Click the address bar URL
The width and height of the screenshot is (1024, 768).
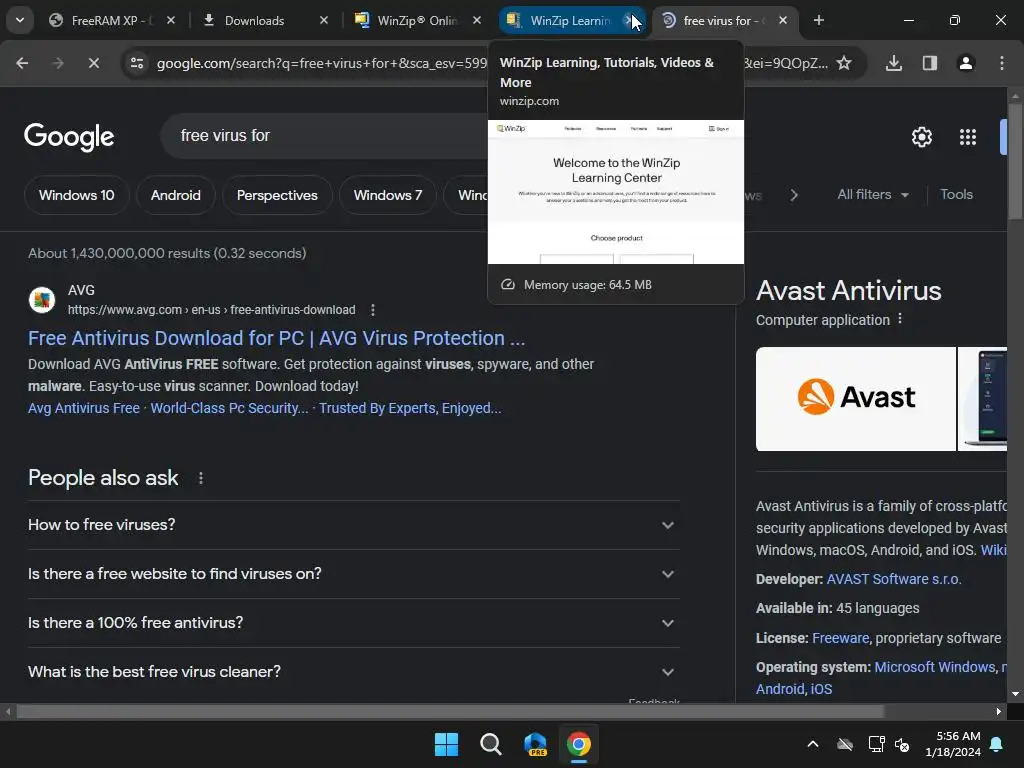click(x=321, y=63)
